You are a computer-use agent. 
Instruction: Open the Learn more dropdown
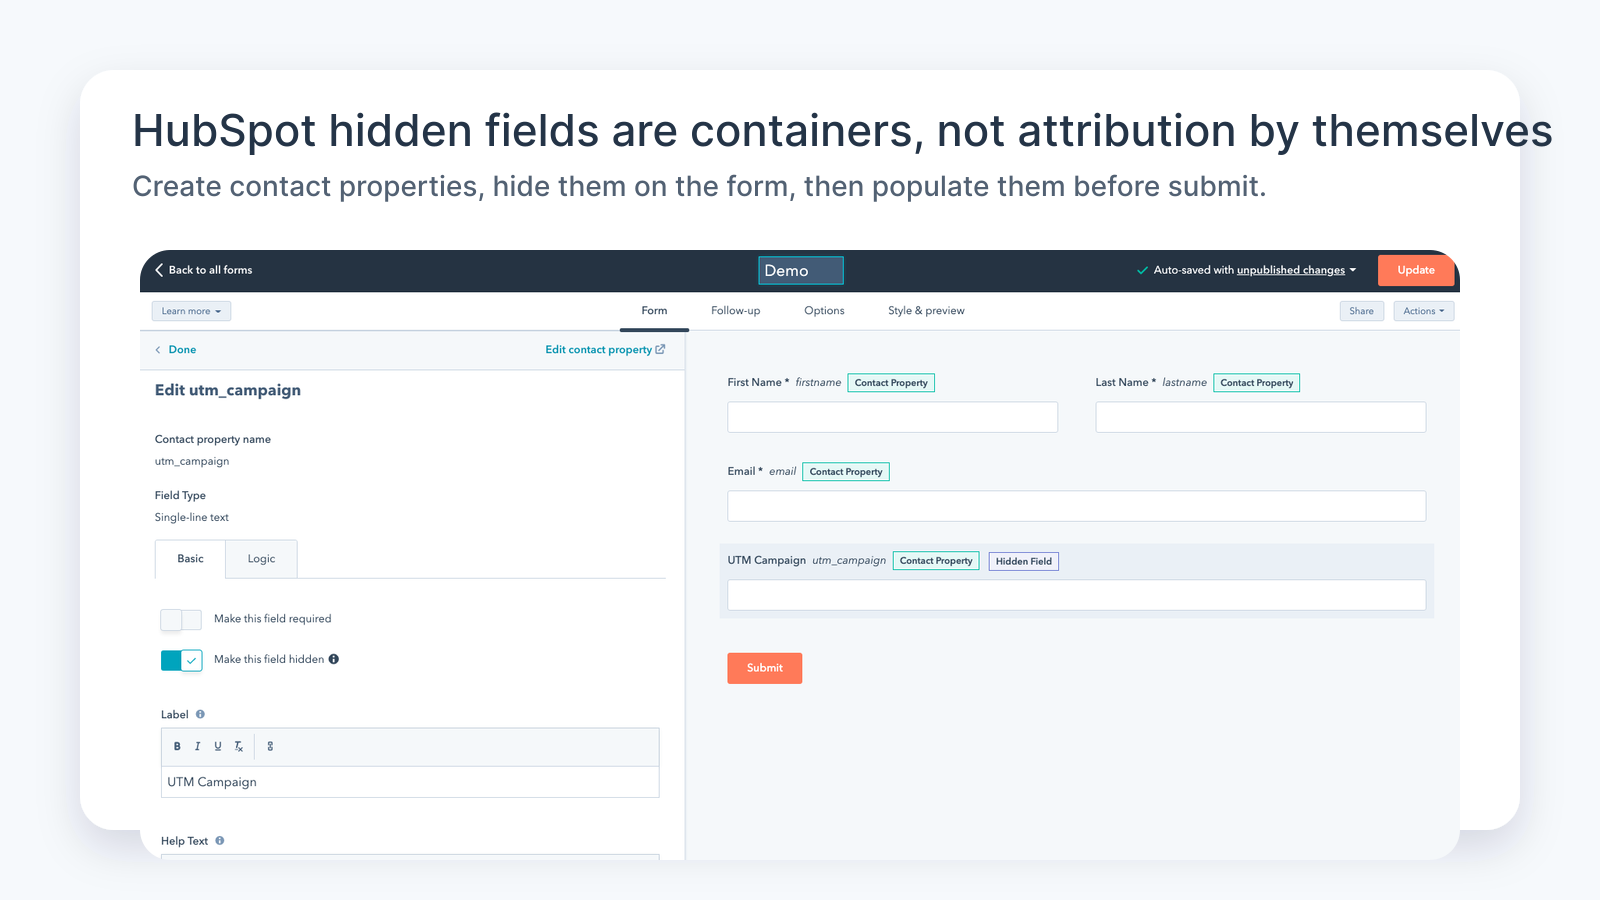pyautogui.click(x=191, y=311)
